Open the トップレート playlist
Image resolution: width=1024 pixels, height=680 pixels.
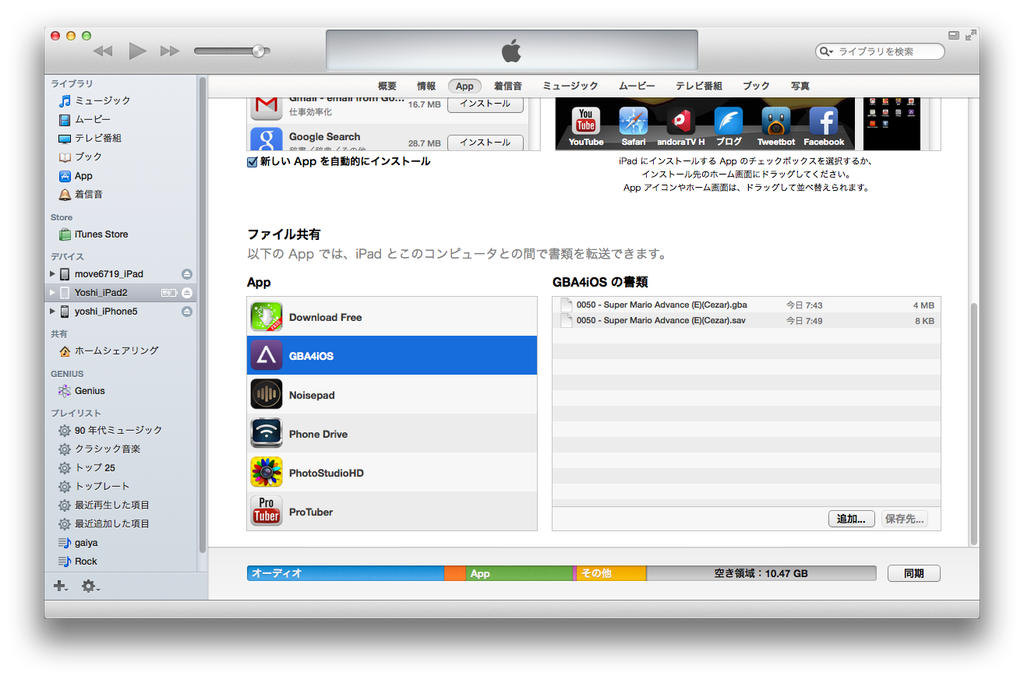[x=93, y=486]
